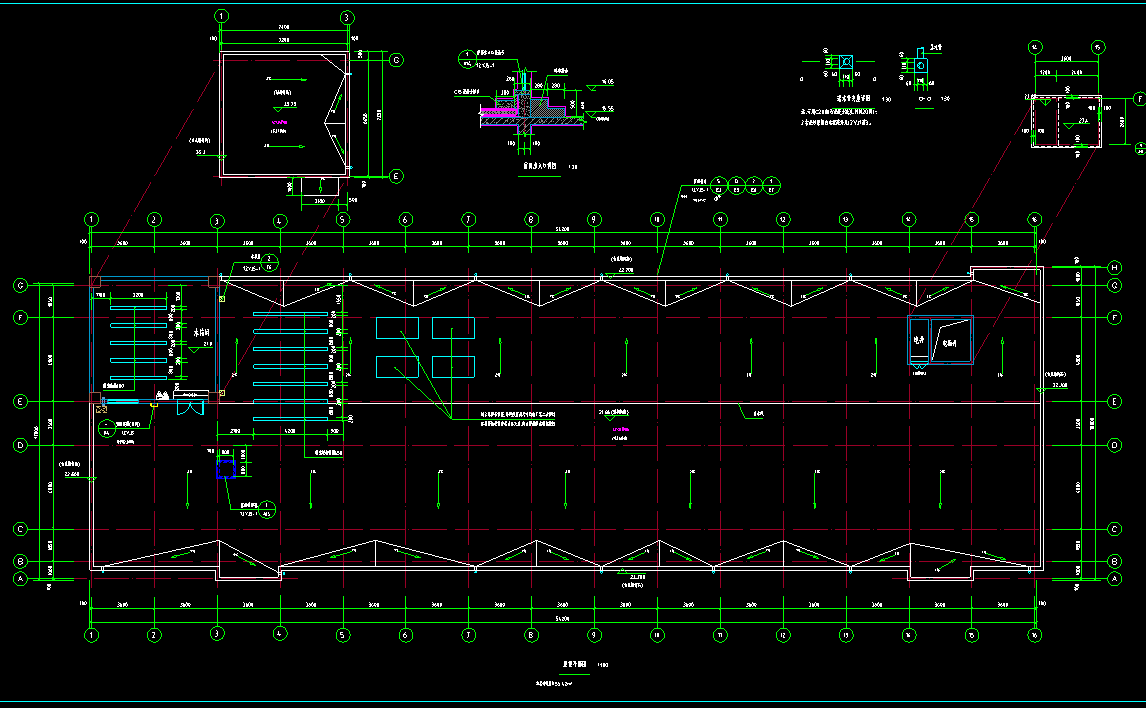This screenshot has height=708, width=1146.
Task: Select axis bubble H on the right side
Action: 1115,267
